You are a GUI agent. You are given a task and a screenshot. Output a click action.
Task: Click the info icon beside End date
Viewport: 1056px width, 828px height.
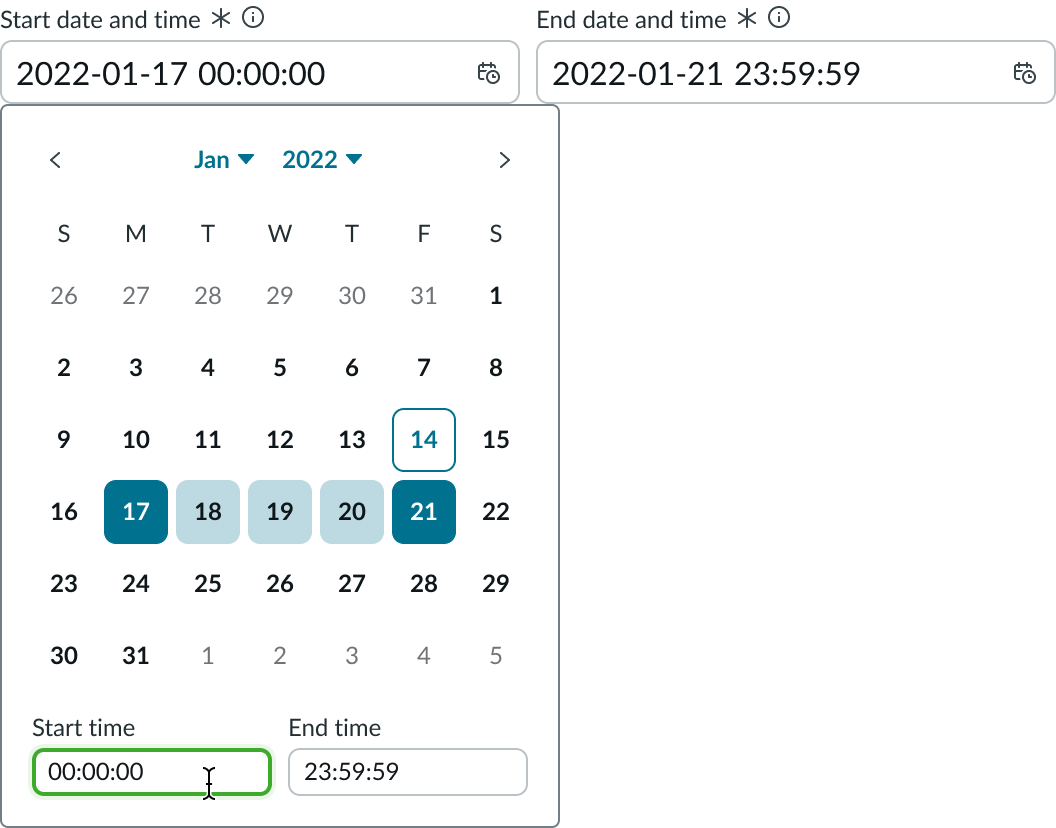point(777,17)
